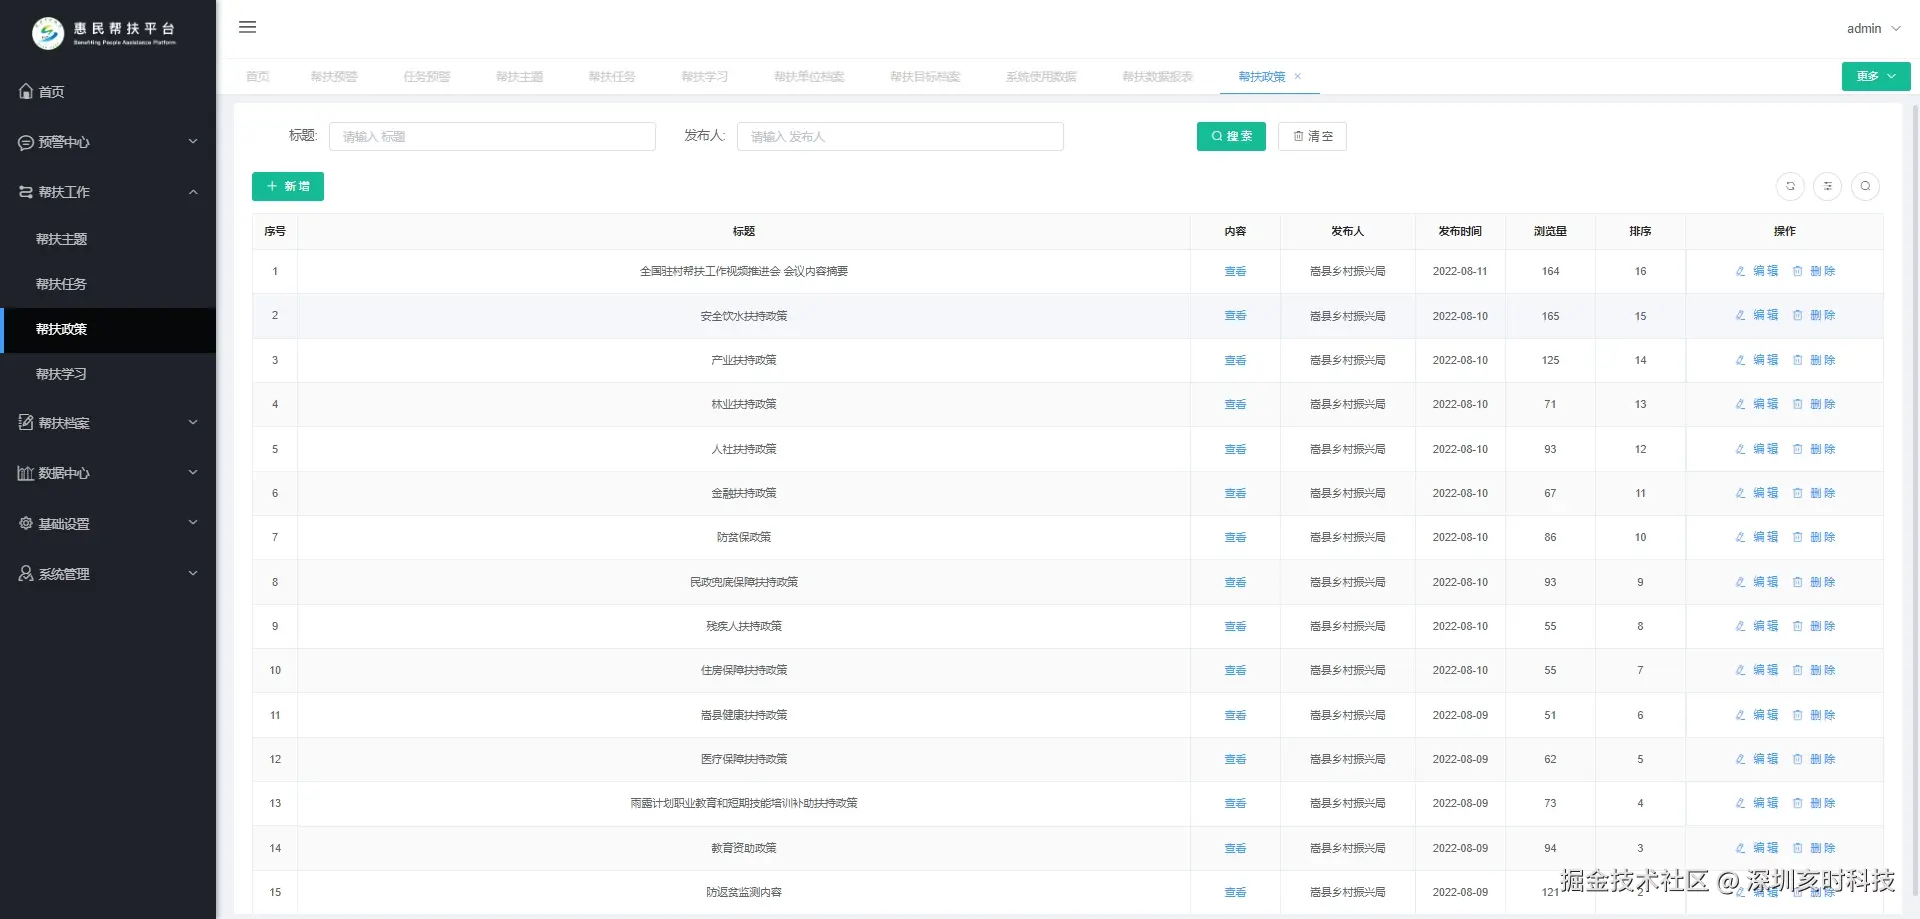Click the round search toggle icon
The height and width of the screenshot is (919, 1920).
tap(1865, 186)
